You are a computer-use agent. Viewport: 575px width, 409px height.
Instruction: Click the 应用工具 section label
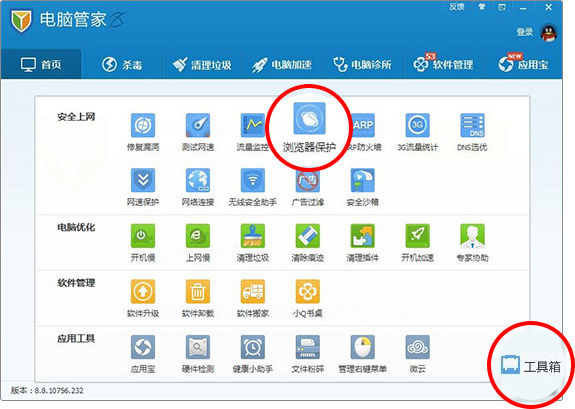click(x=76, y=338)
